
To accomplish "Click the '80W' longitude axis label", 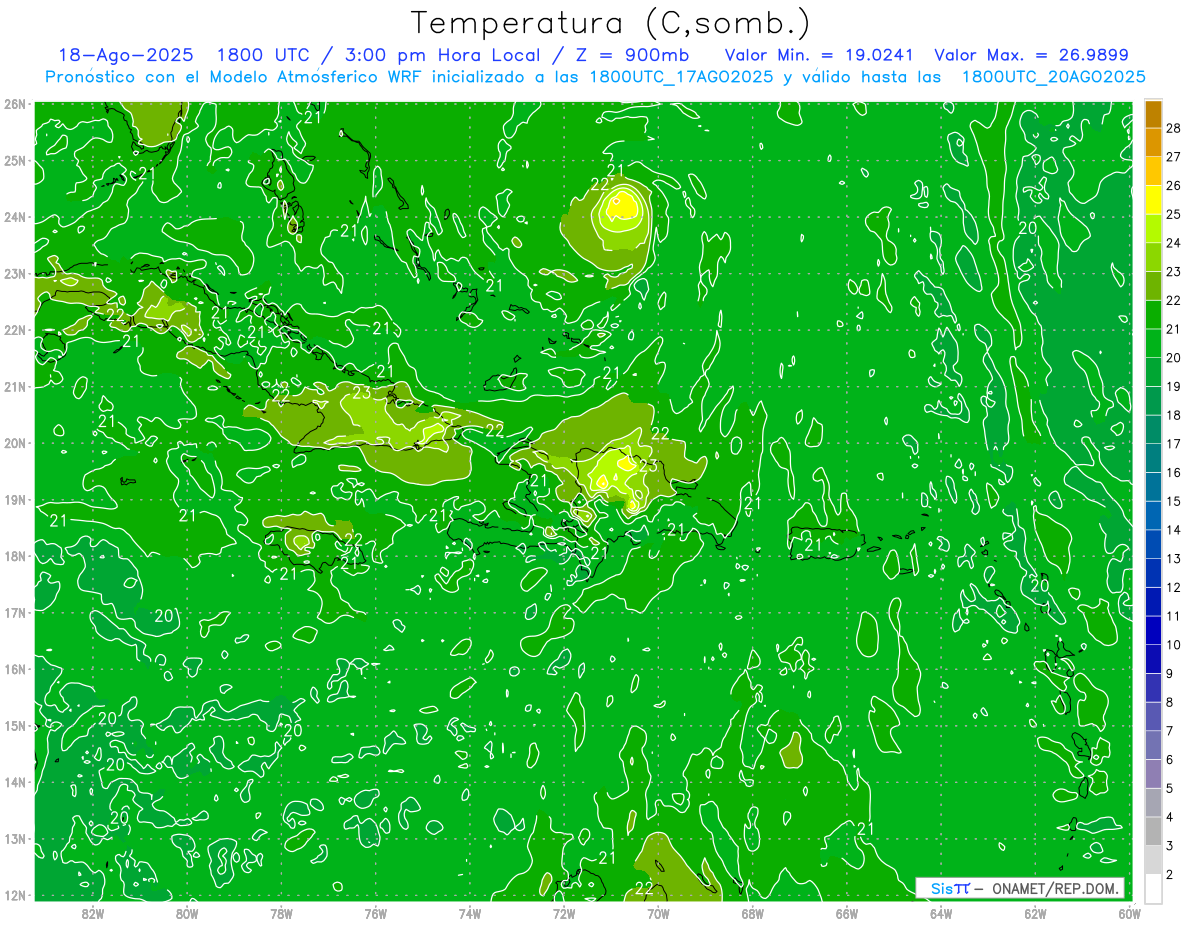I will [187, 912].
